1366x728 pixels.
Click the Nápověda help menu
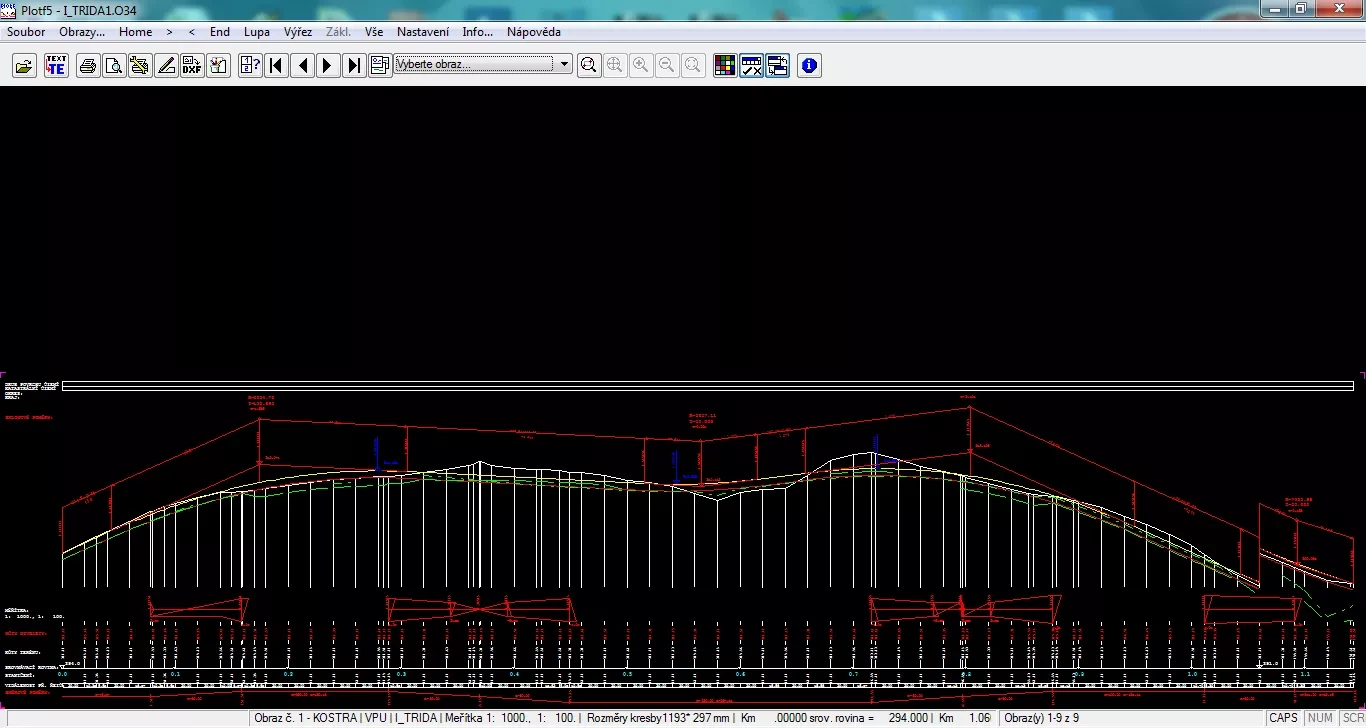pos(533,32)
